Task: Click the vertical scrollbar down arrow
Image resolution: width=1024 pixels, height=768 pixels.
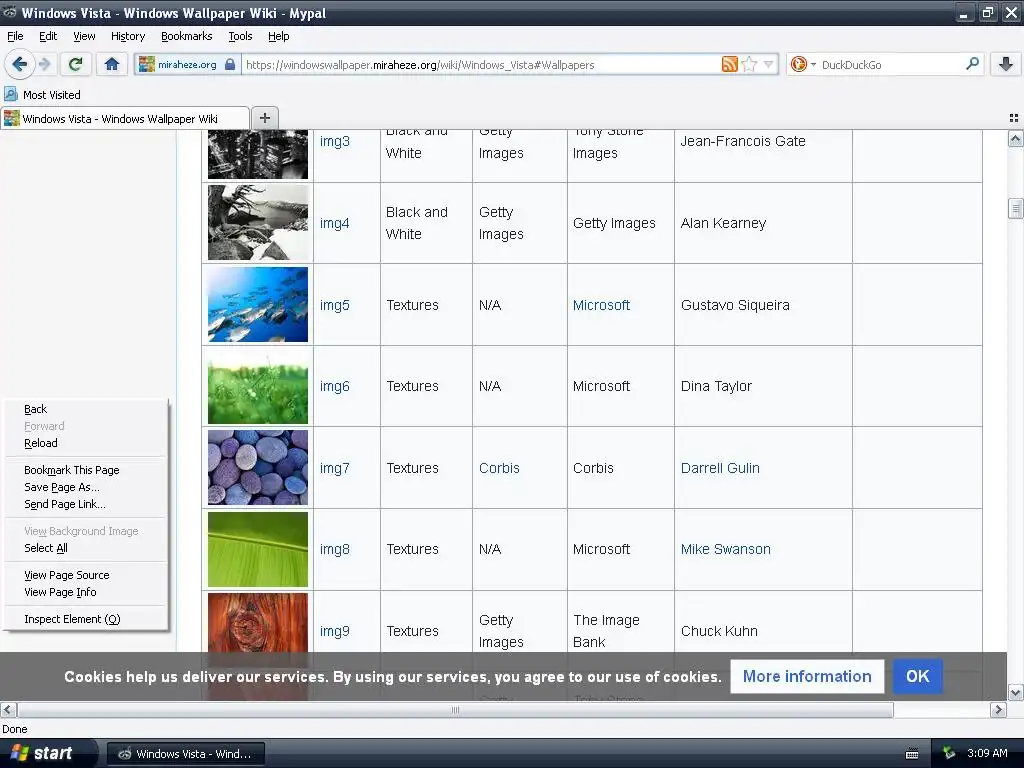Action: point(1015,692)
